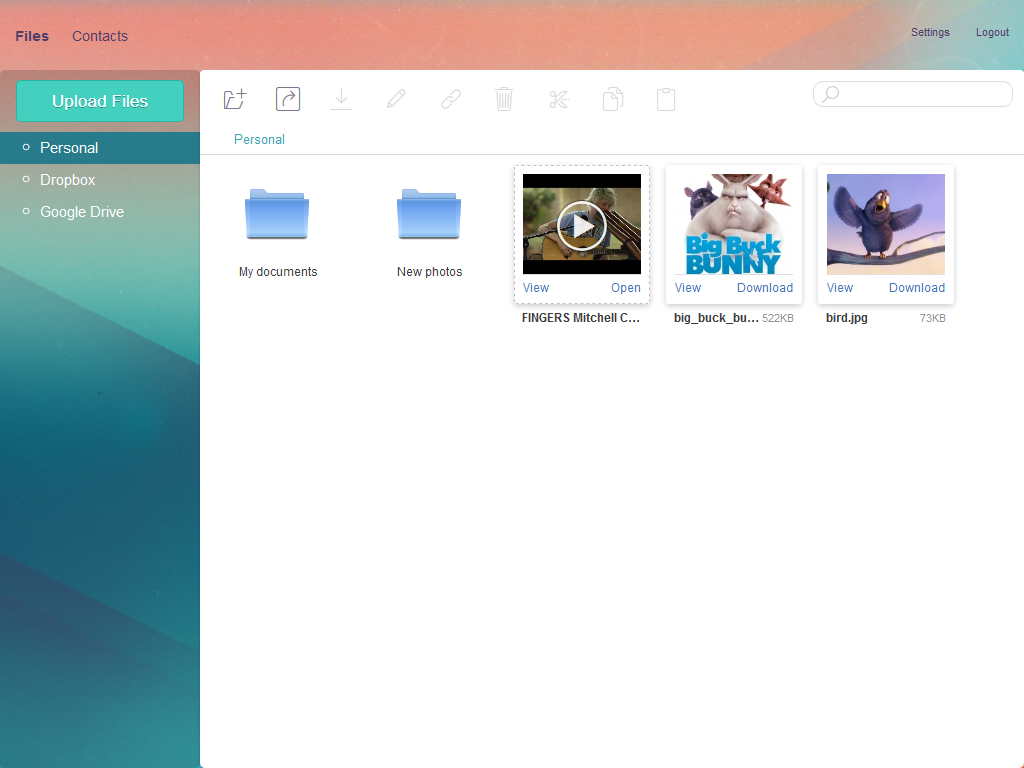Click the new folder icon in toolbar
1024x768 pixels.
tap(234, 99)
